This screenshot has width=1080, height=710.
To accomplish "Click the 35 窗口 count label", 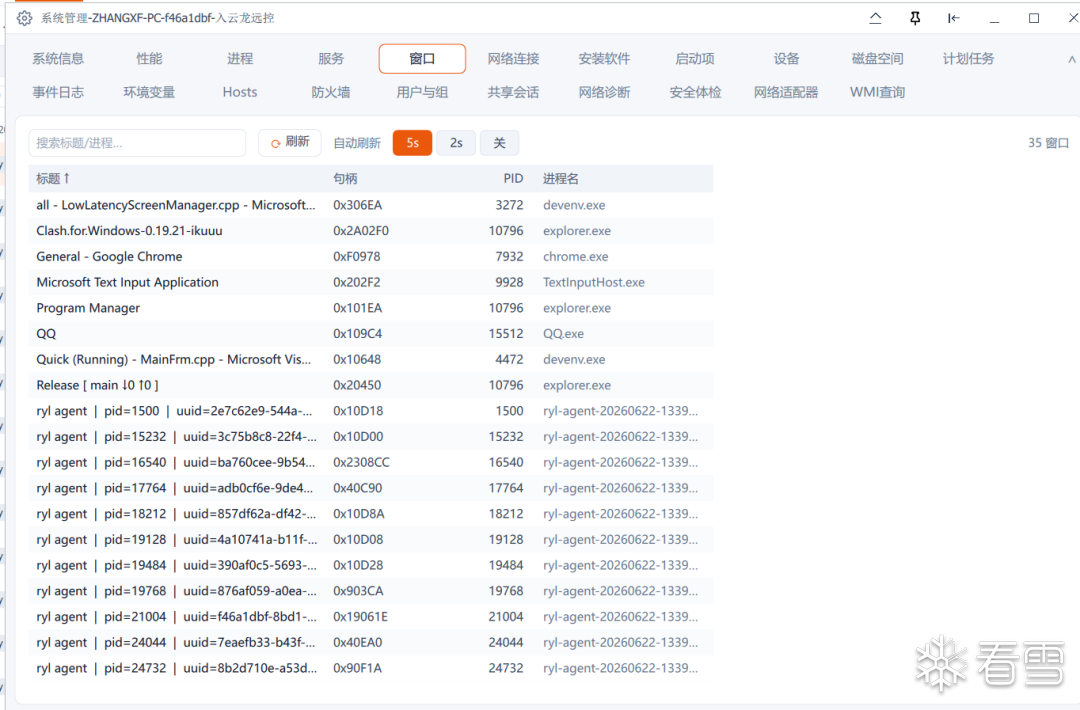I will [1048, 143].
